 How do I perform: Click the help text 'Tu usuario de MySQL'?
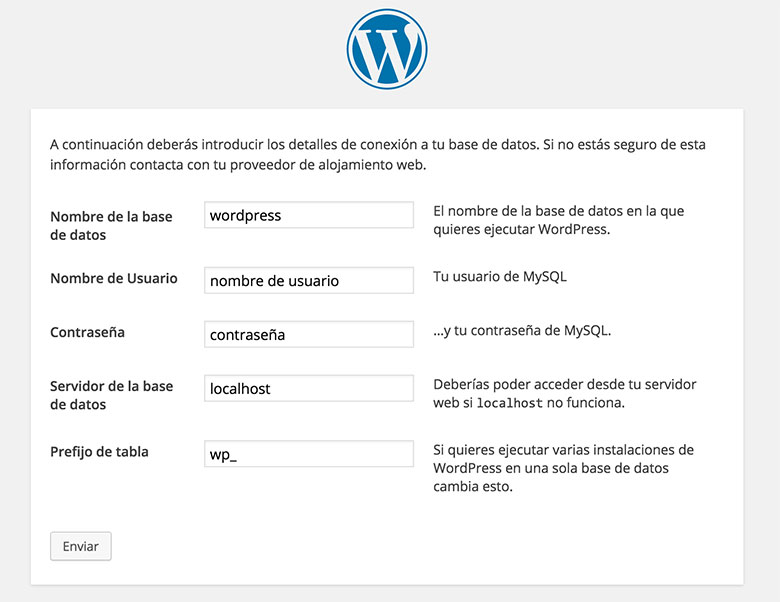500,277
